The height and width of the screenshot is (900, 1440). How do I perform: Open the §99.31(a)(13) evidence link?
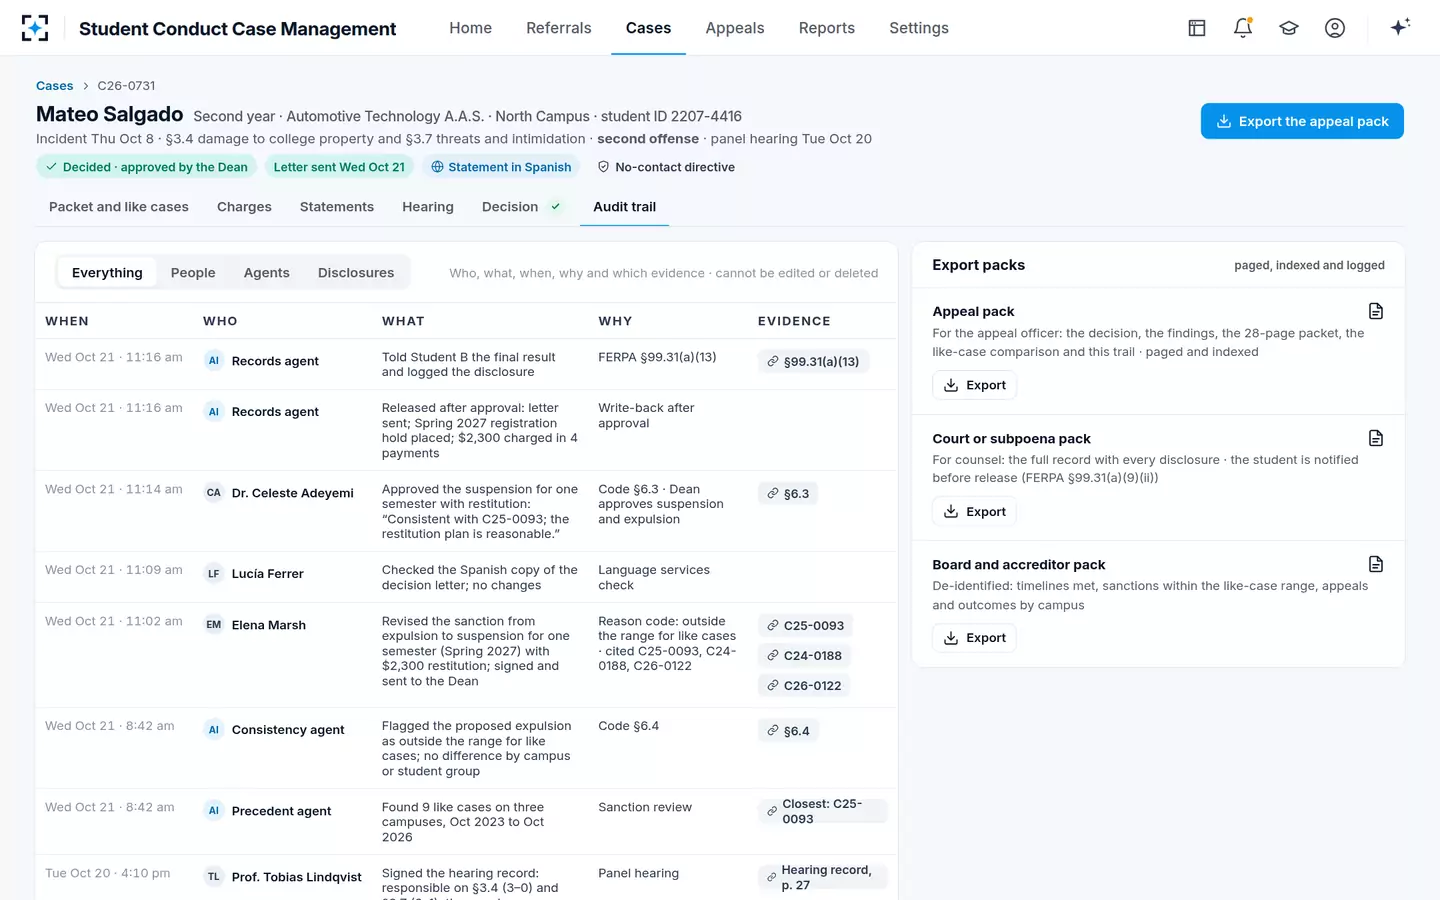(813, 362)
